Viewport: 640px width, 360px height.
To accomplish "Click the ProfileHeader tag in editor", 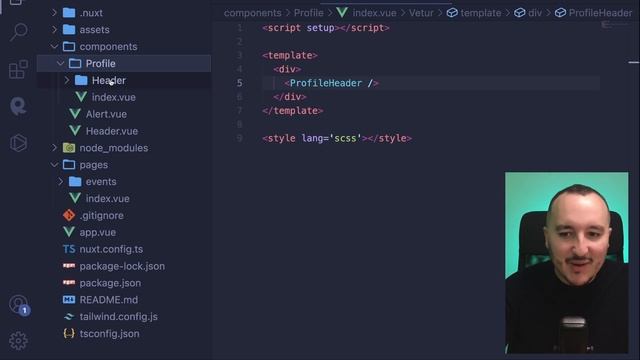I will [332, 83].
